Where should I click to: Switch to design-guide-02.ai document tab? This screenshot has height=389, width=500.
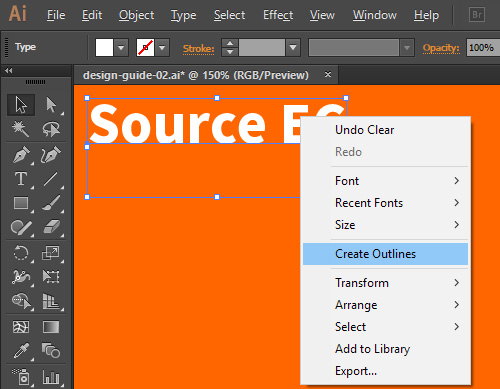pyautogui.click(x=196, y=75)
